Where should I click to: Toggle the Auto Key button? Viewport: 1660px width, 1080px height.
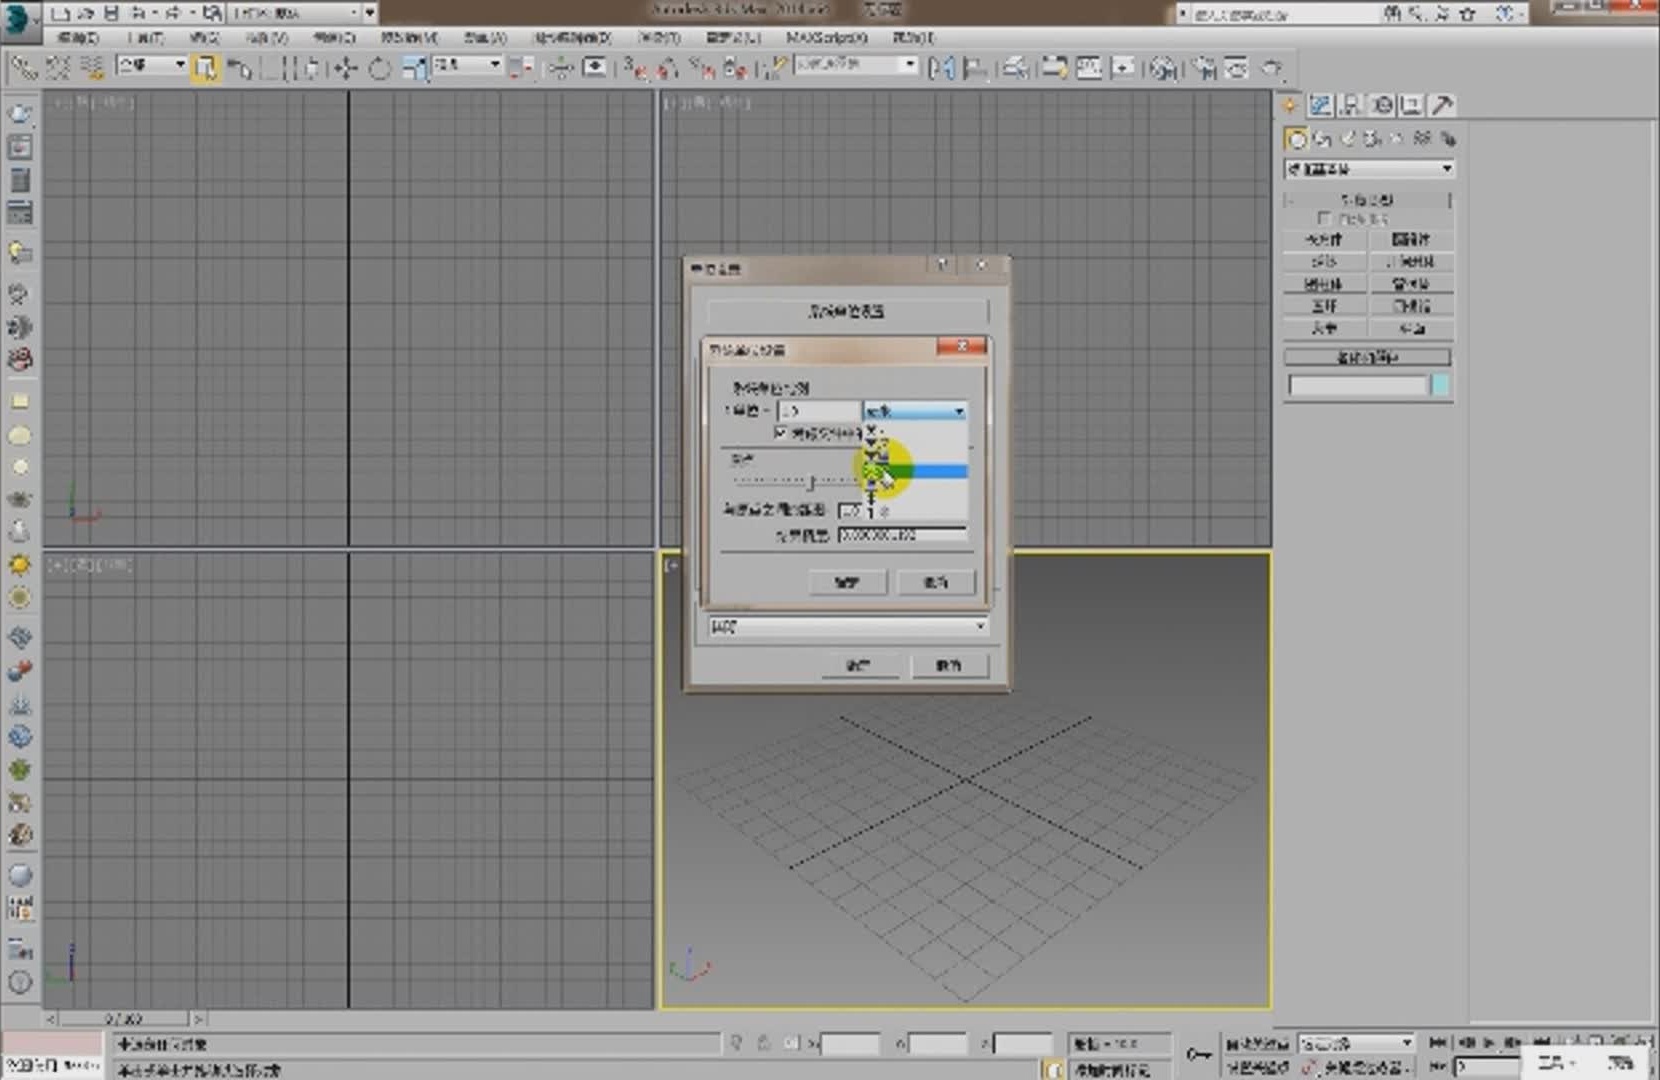pyautogui.click(x=1258, y=1044)
